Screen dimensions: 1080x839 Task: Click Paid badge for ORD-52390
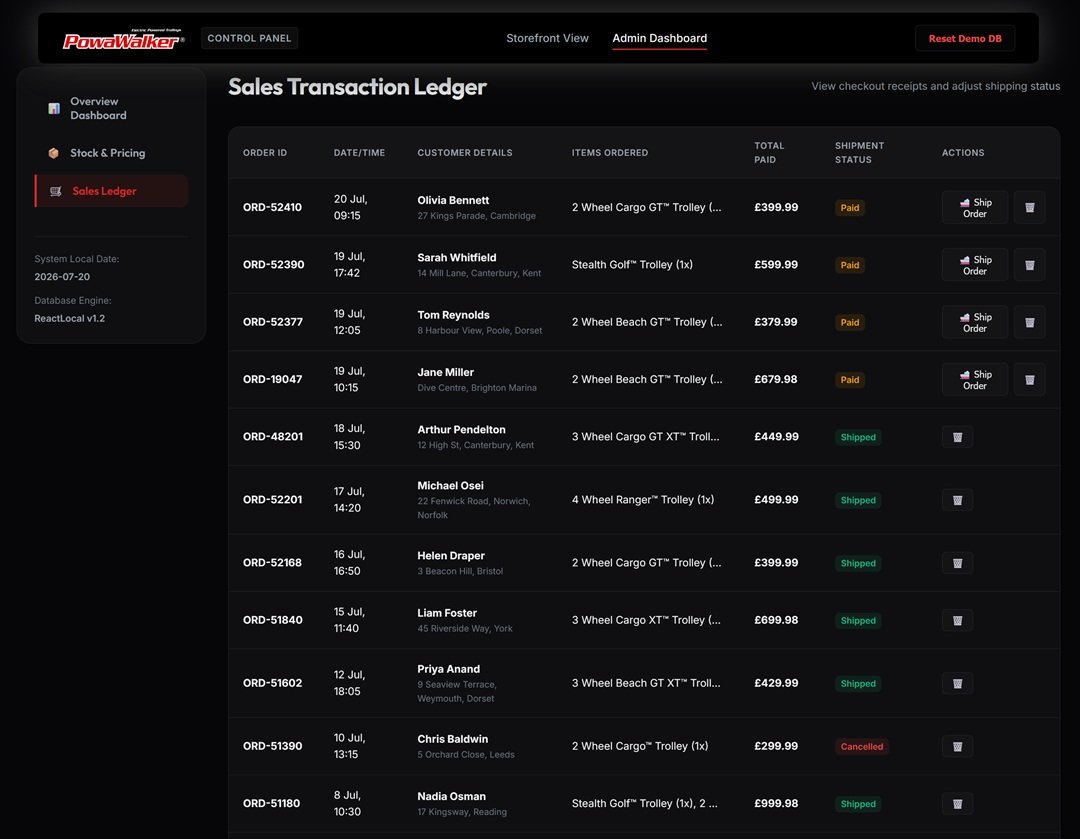849,265
